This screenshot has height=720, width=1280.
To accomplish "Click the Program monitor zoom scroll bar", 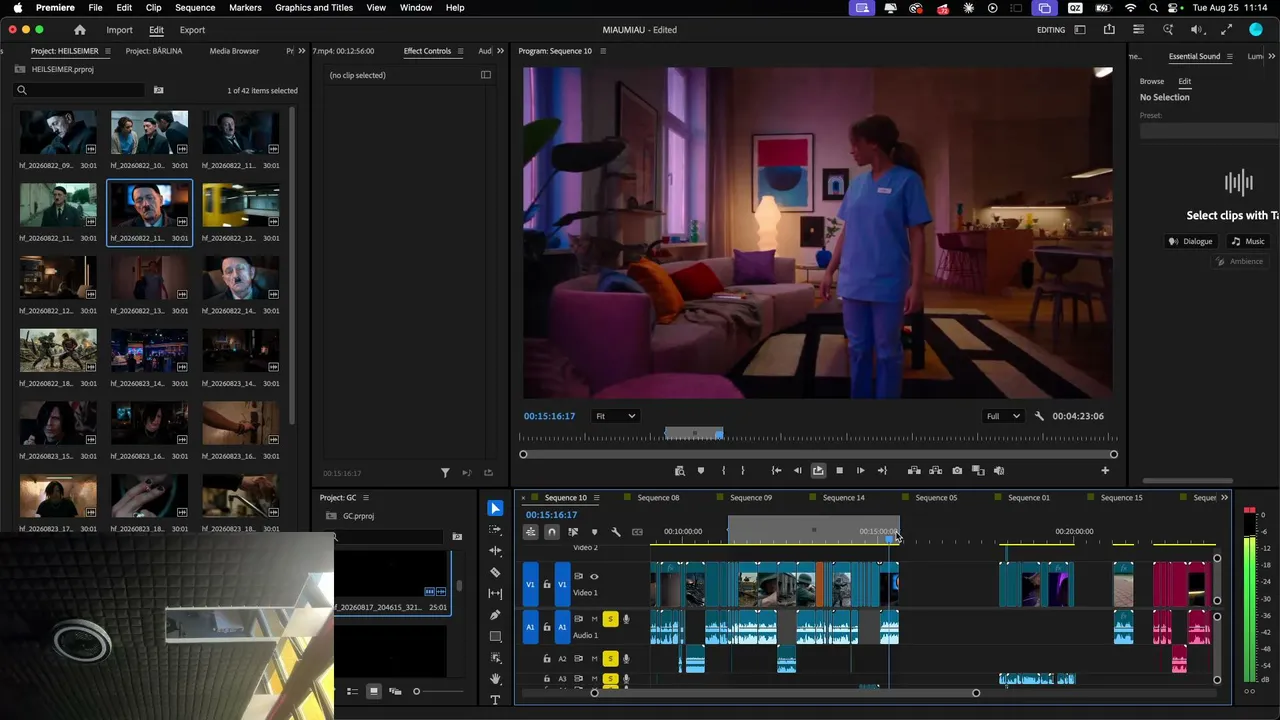I will point(818,454).
